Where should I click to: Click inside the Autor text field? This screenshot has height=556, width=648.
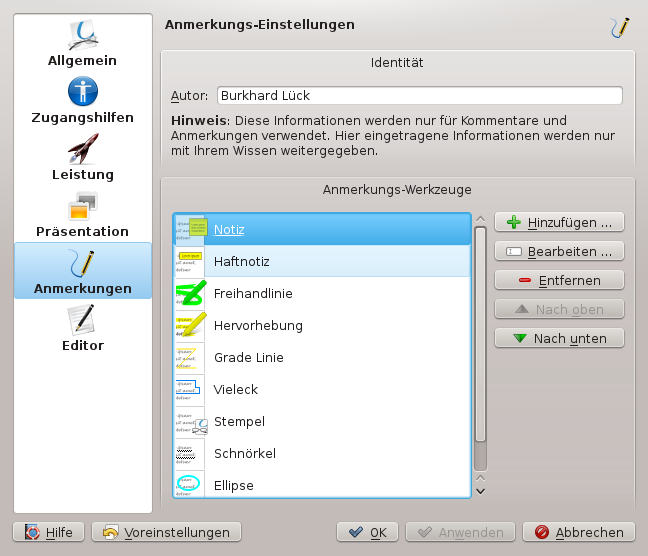pyautogui.click(x=419, y=96)
